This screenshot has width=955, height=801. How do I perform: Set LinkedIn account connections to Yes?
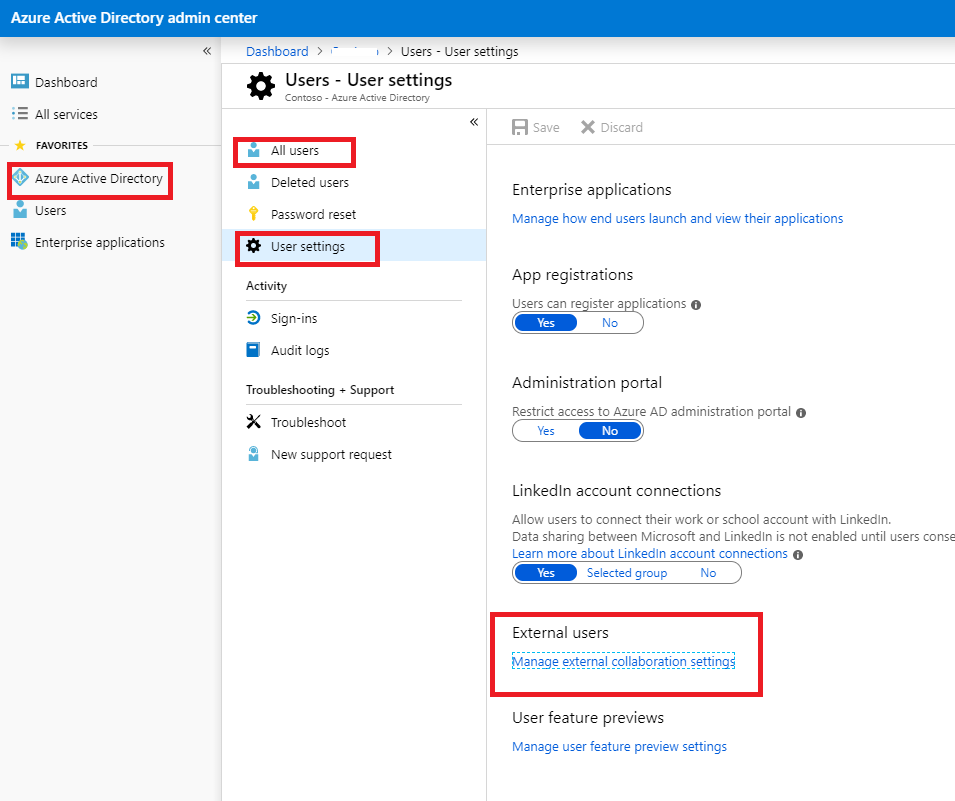tap(546, 573)
